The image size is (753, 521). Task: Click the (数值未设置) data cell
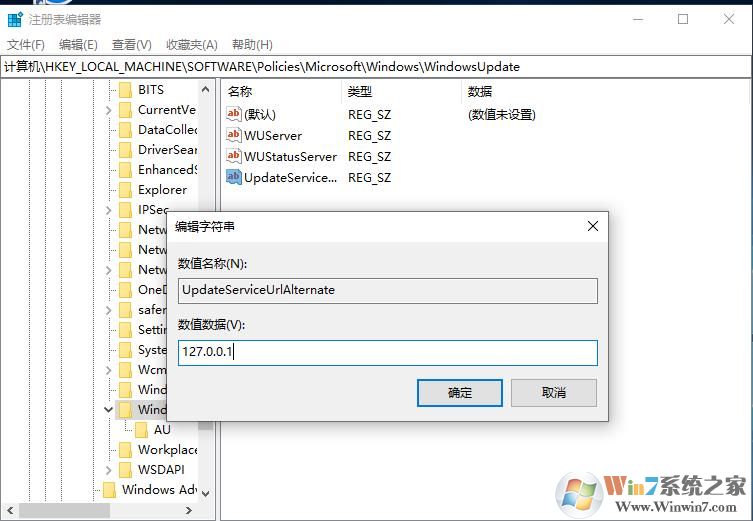pyautogui.click(x=502, y=115)
